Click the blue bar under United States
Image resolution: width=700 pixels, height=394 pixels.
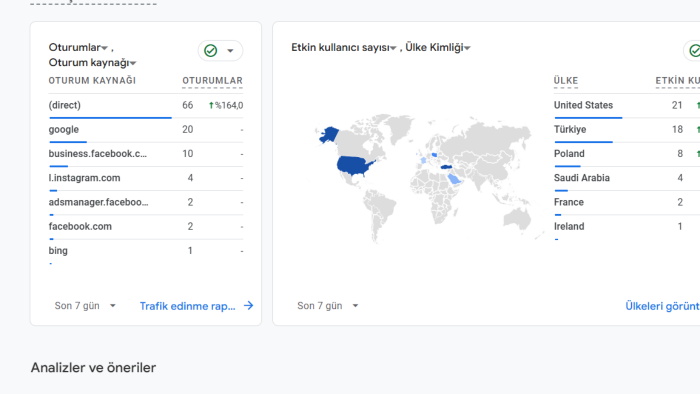[x=588, y=118]
